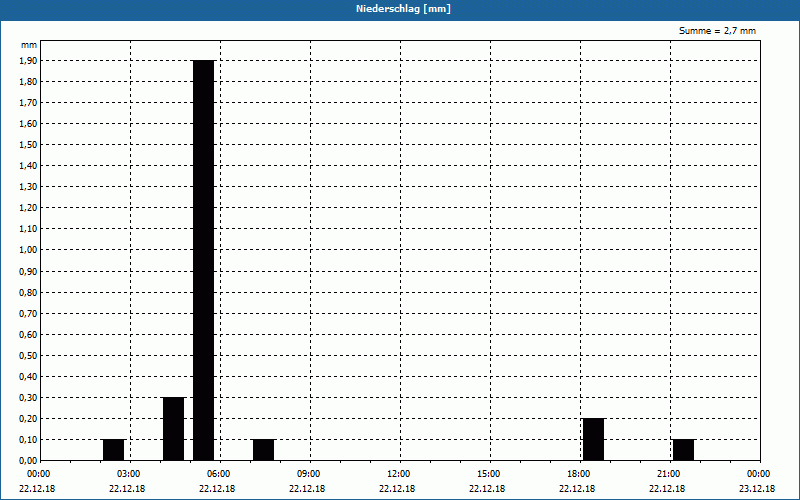The height and width of the screenshot is (500, 800).
Task: Click the 06:00 time axis label
Action: point(219,474)
